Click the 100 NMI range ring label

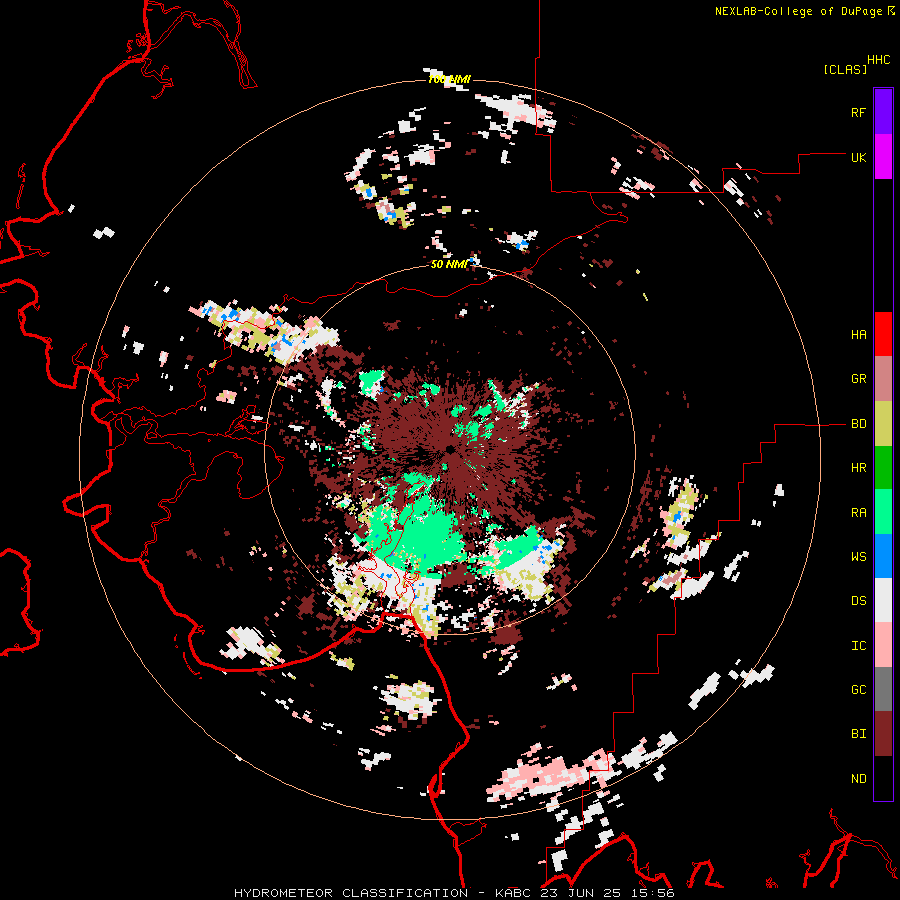point(449,79)
